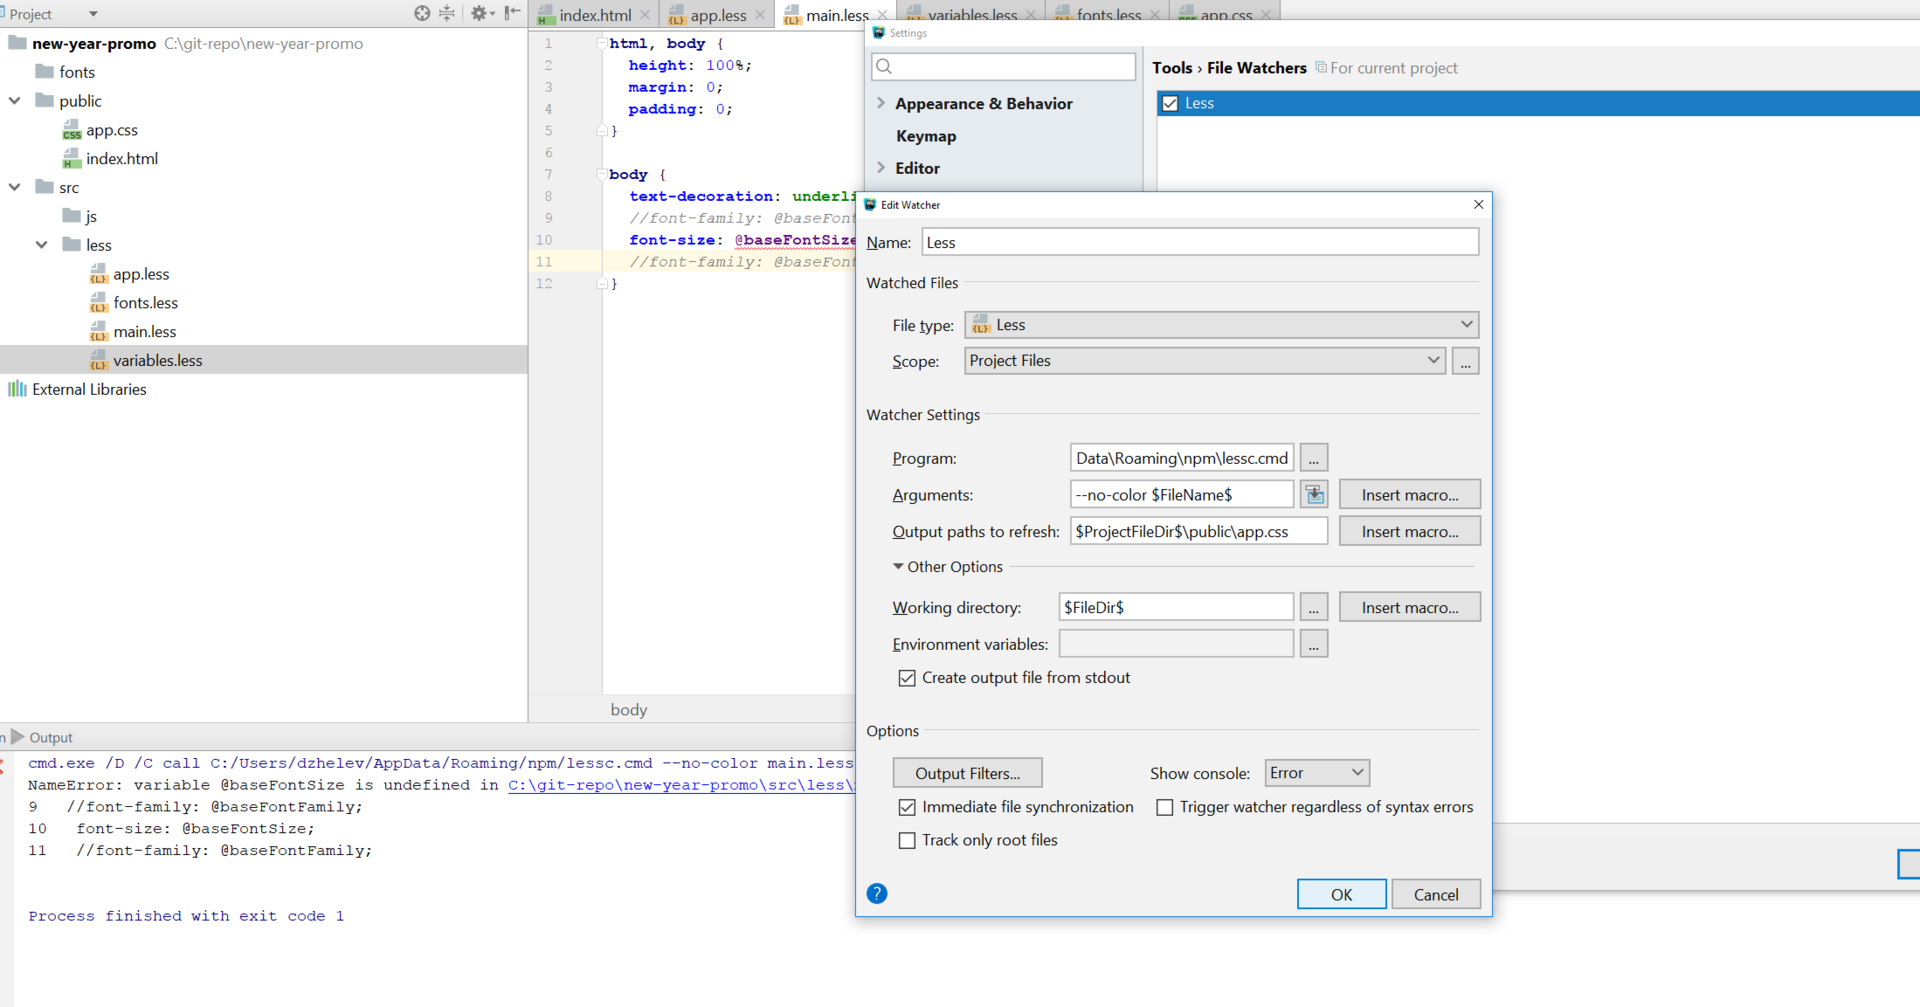Click the Arguments input field

(1181, 494)
